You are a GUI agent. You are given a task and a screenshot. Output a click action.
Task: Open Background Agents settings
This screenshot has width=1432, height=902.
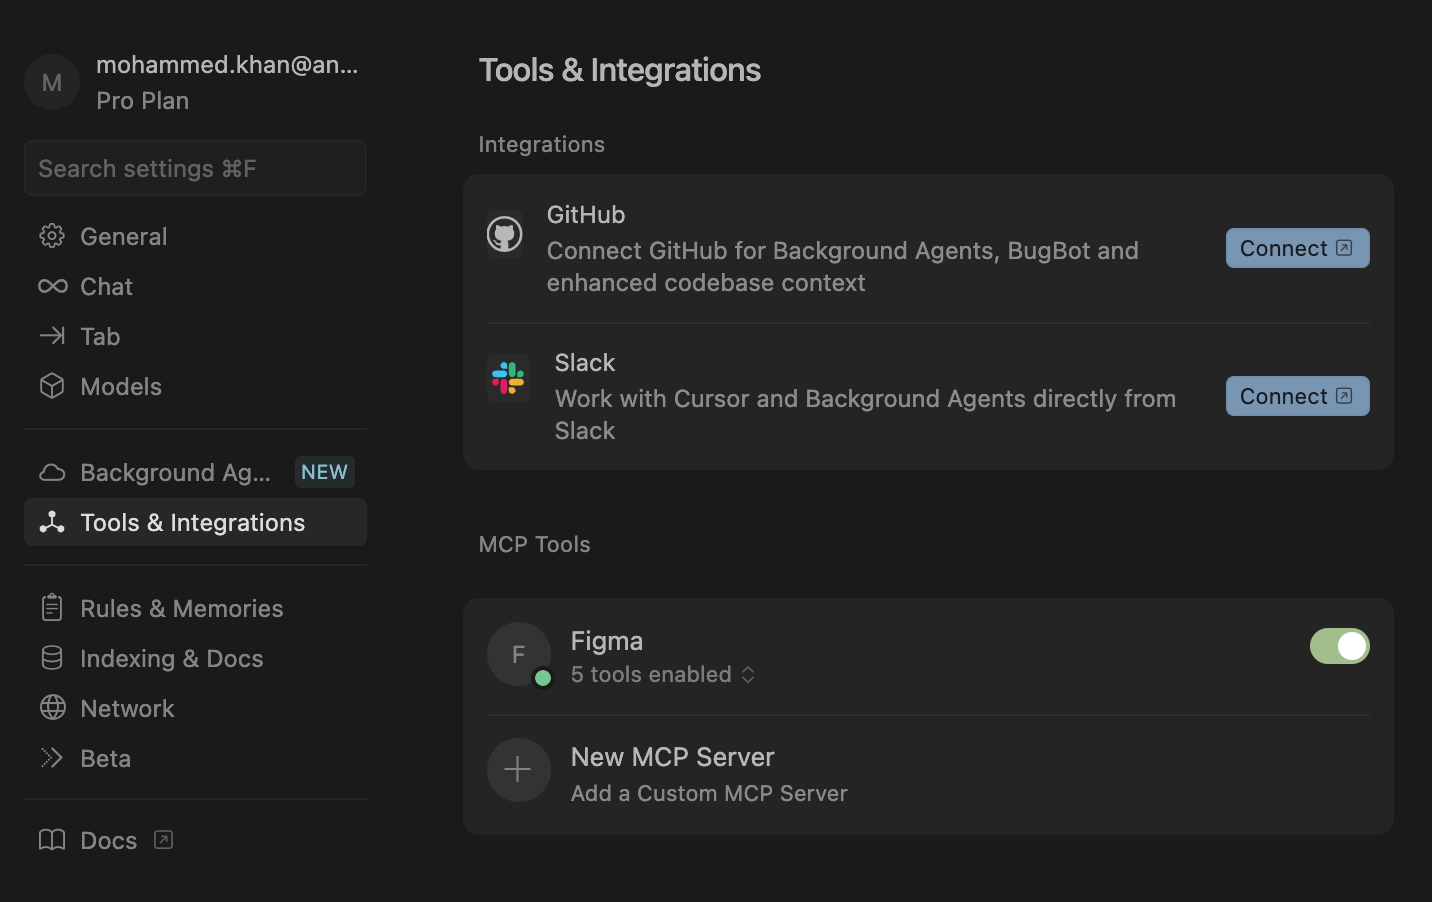175,472
